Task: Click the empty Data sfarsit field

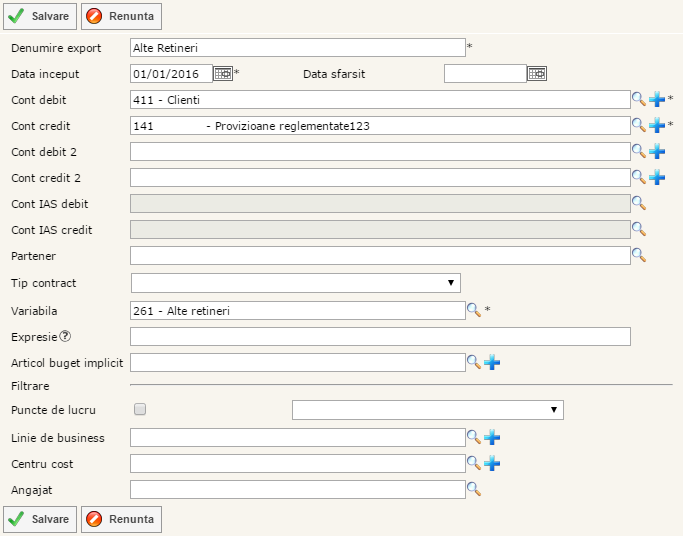Action: (485, 74)
